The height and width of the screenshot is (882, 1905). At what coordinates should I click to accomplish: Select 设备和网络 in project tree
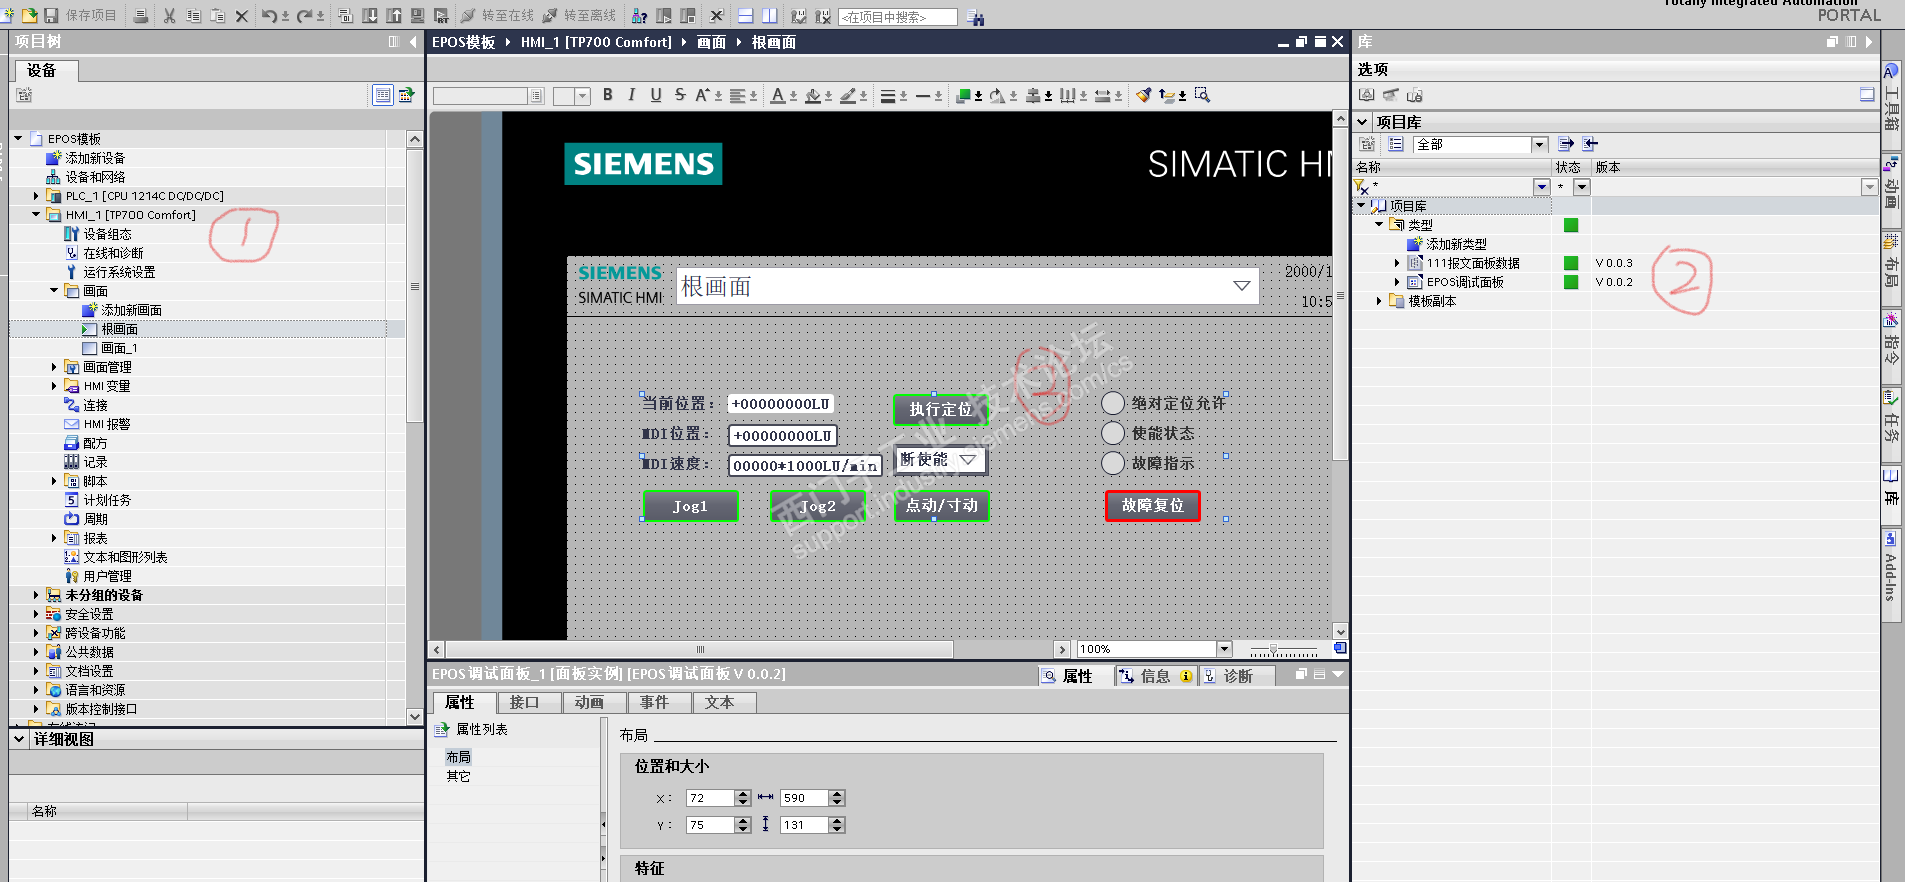coord(95,177)
